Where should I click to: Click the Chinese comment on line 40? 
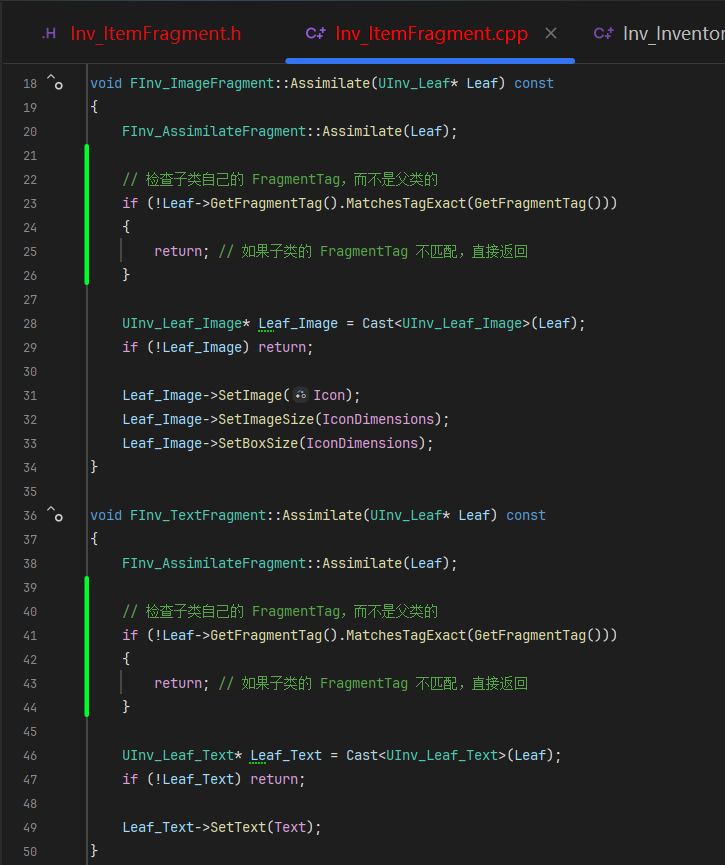[x=280, y=611]
